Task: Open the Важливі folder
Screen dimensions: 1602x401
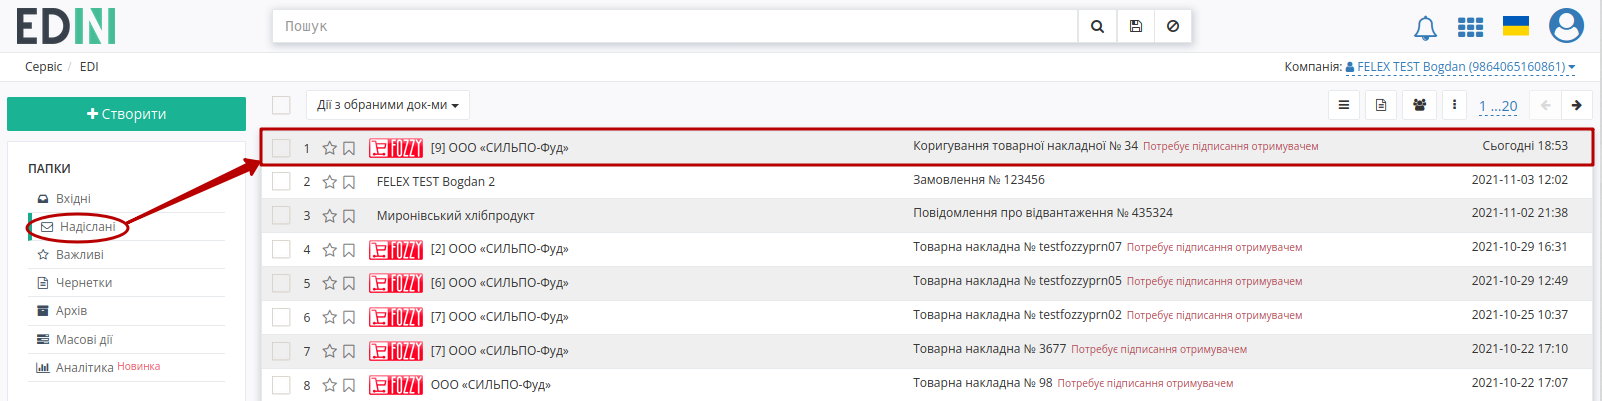Action: pos(79,255)
